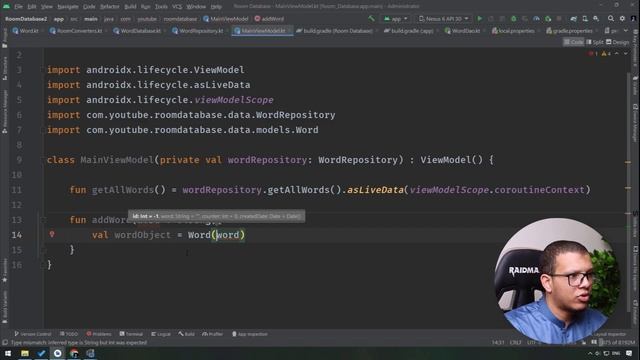Switch to the WordRepository.kt tab
This screenshot has width=640, height=360.
(198, 31)
